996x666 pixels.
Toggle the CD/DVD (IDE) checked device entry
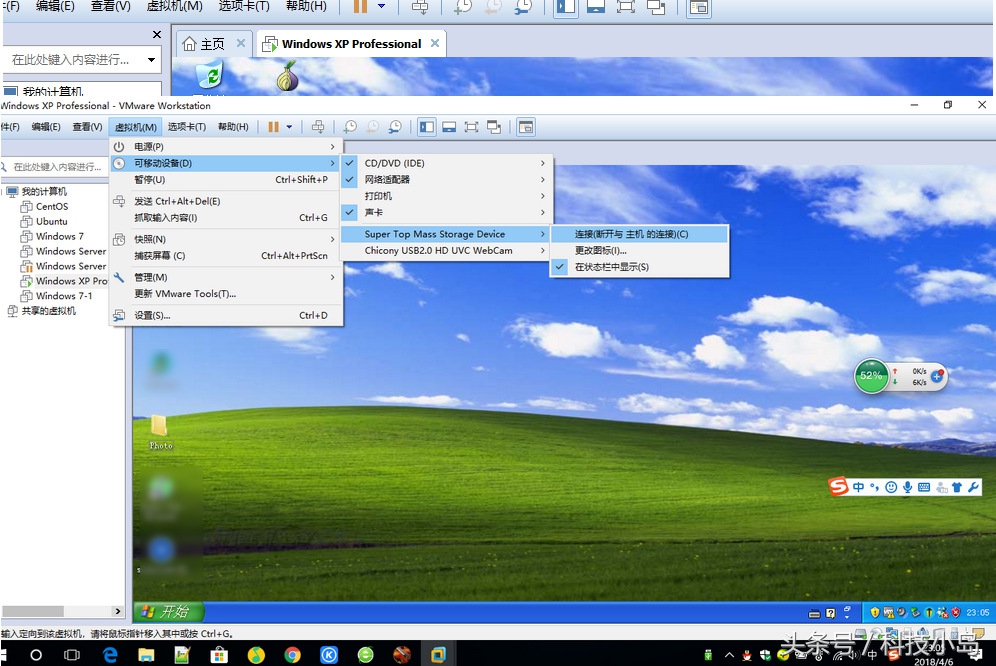point(447,163)
